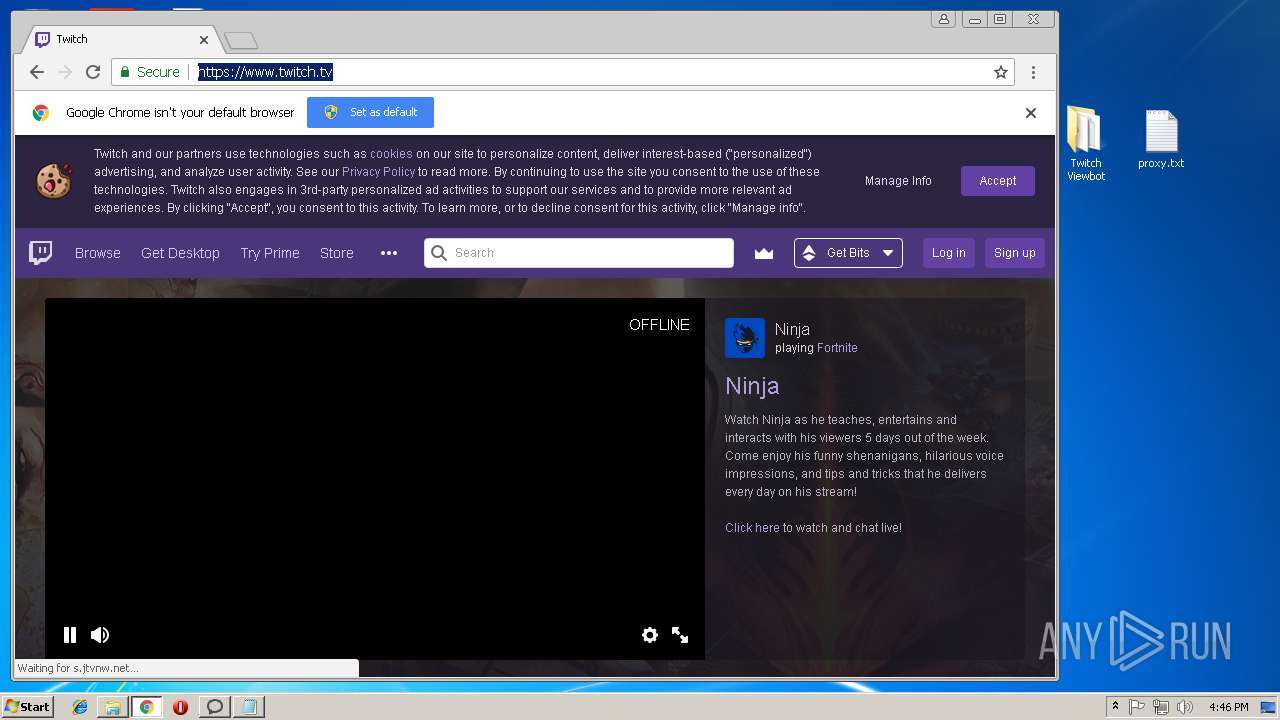Open the Action Center flag icon
The width and height of the screenshot is (1280, 720).
(x=1137, y=707)
